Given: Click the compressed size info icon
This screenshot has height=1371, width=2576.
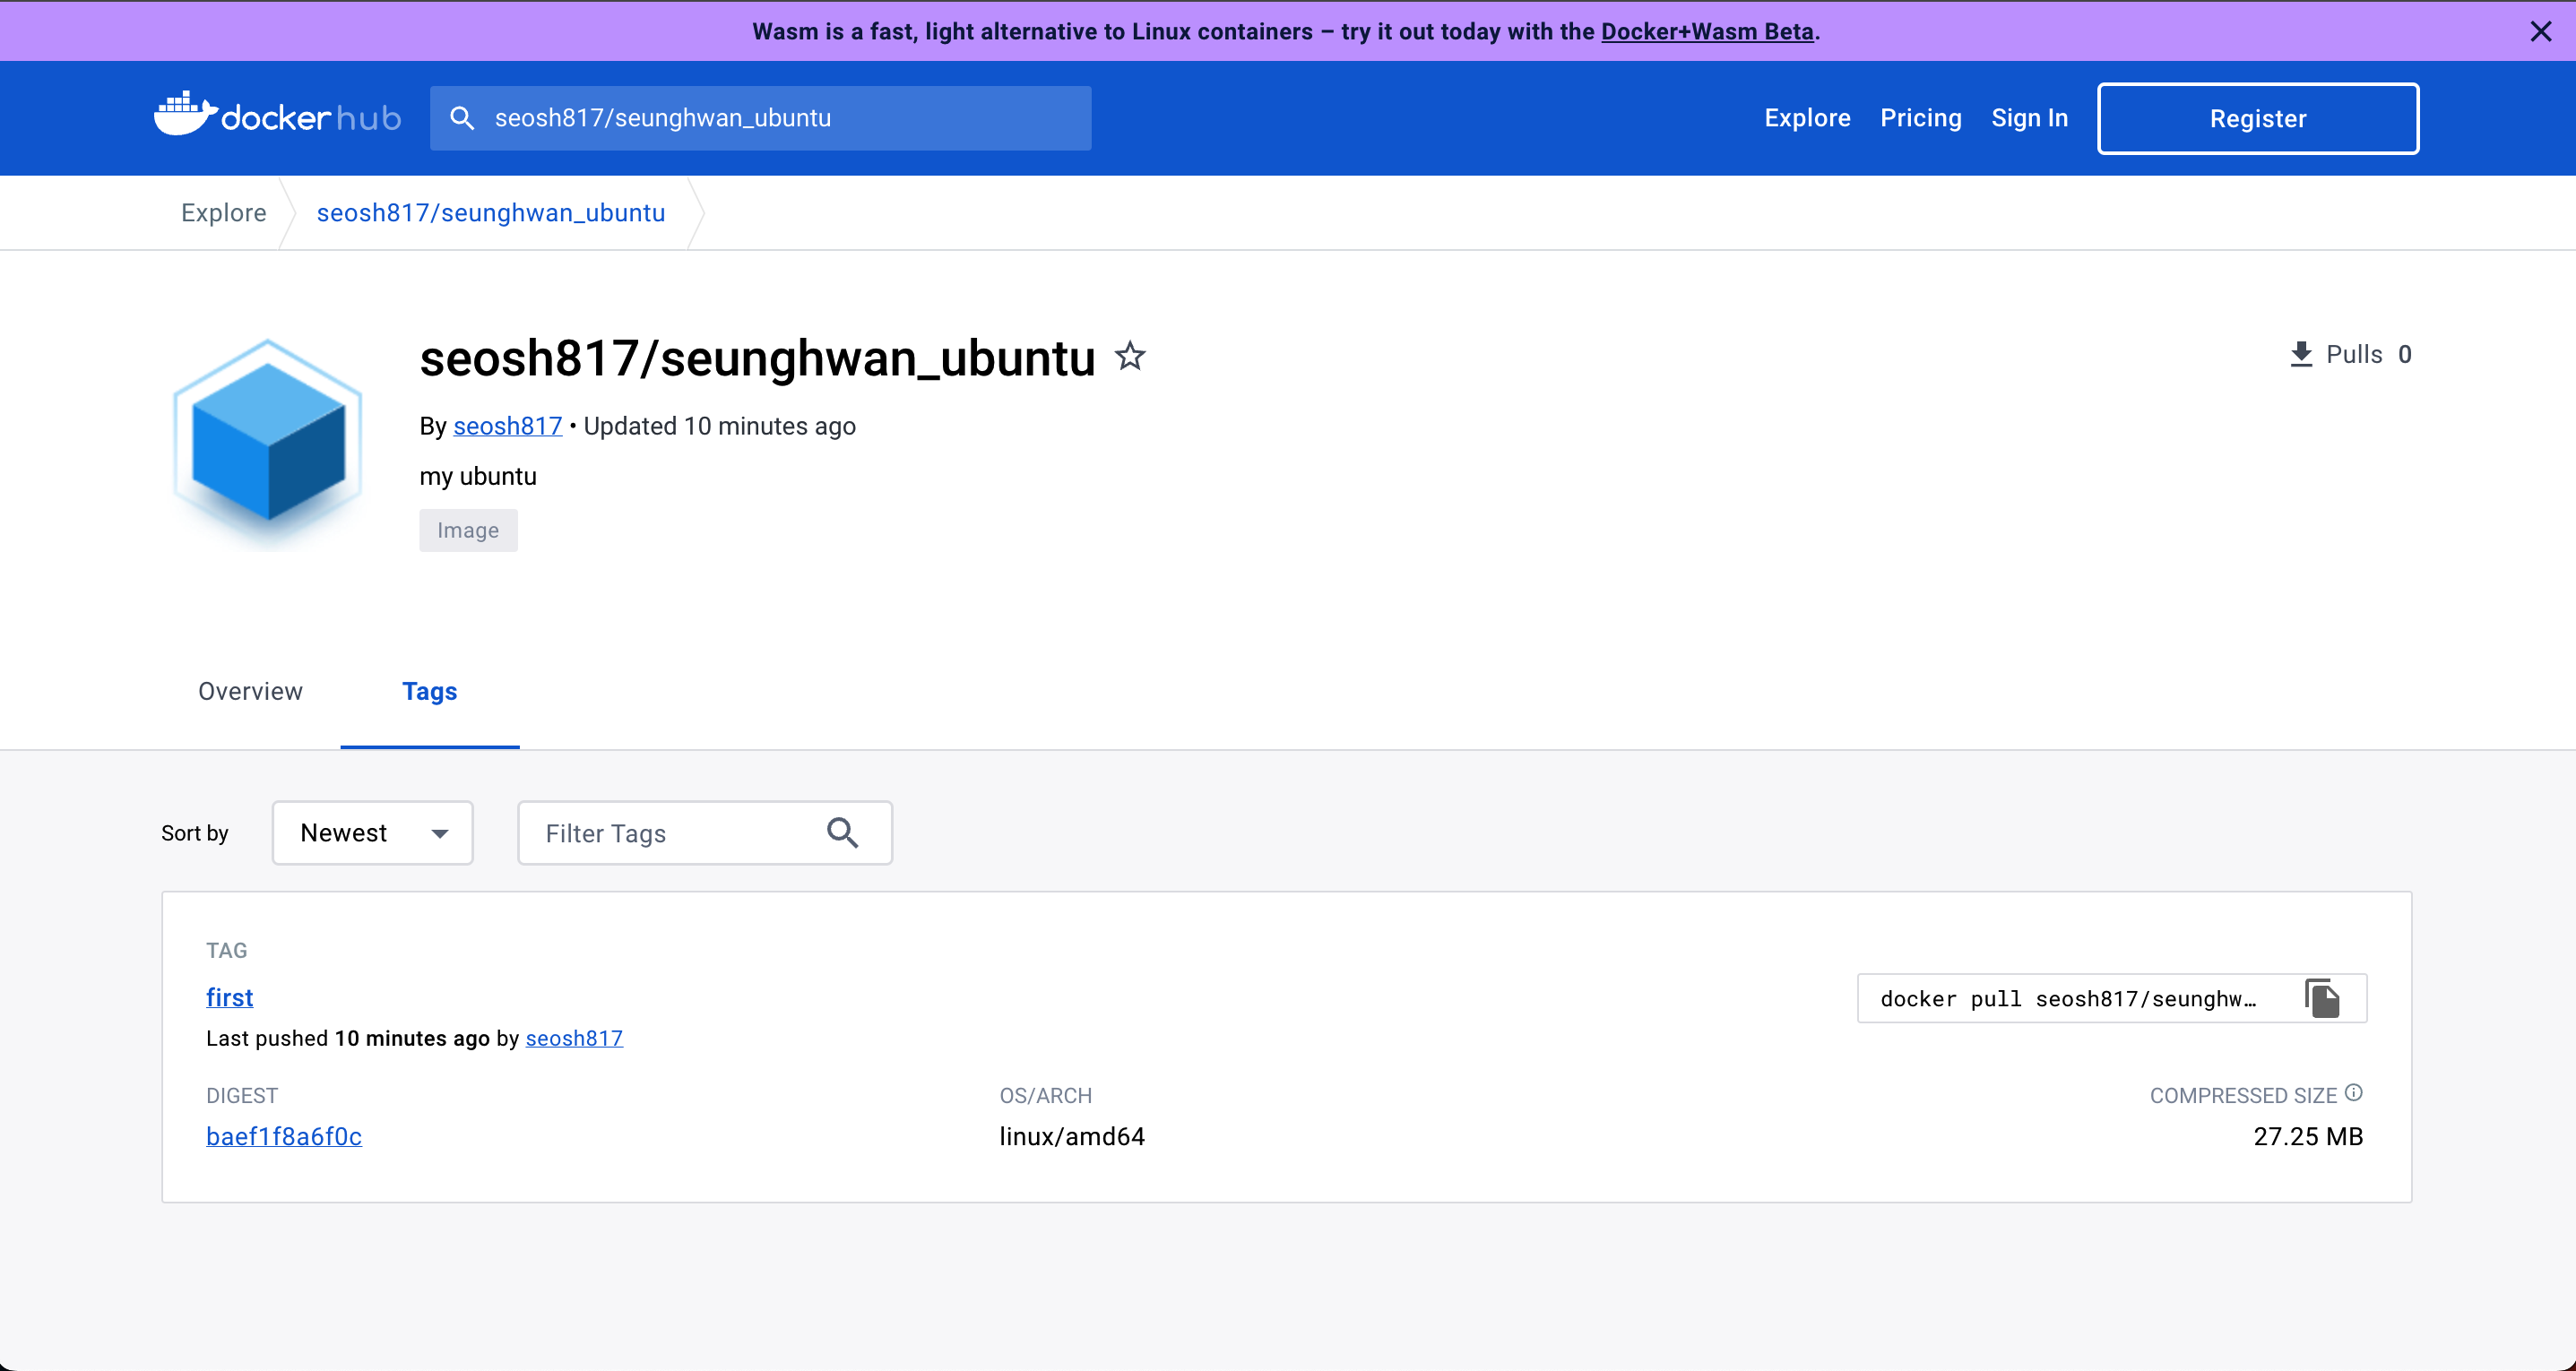Looking at the screenshot, I should [2354, 1092].
